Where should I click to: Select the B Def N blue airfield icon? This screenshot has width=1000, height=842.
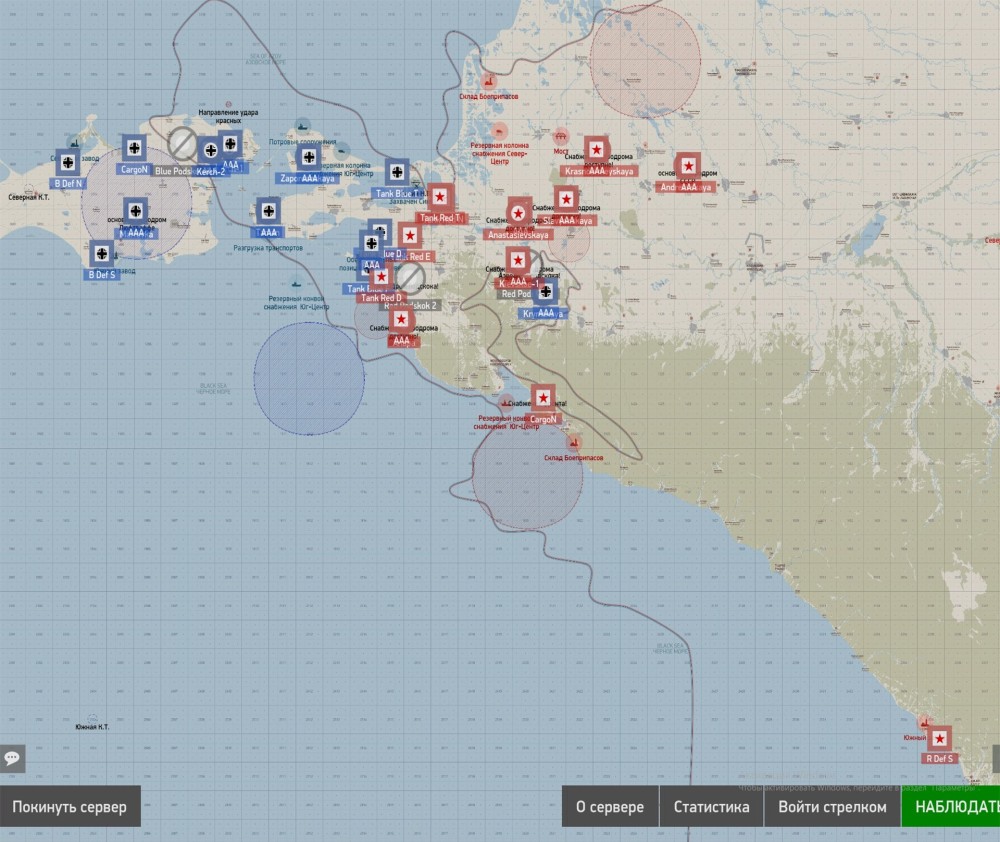click(x=68, y=163)
